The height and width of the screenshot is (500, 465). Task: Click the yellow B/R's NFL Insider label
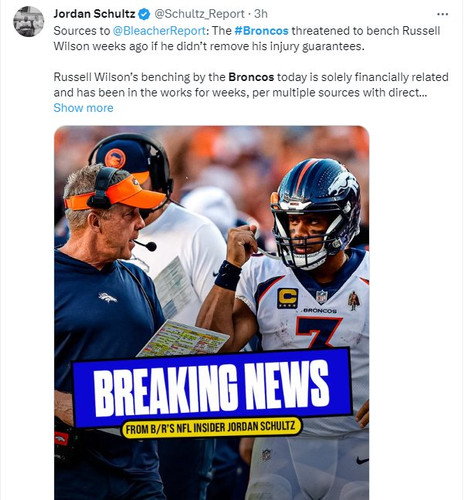click(x=211, y=428)
